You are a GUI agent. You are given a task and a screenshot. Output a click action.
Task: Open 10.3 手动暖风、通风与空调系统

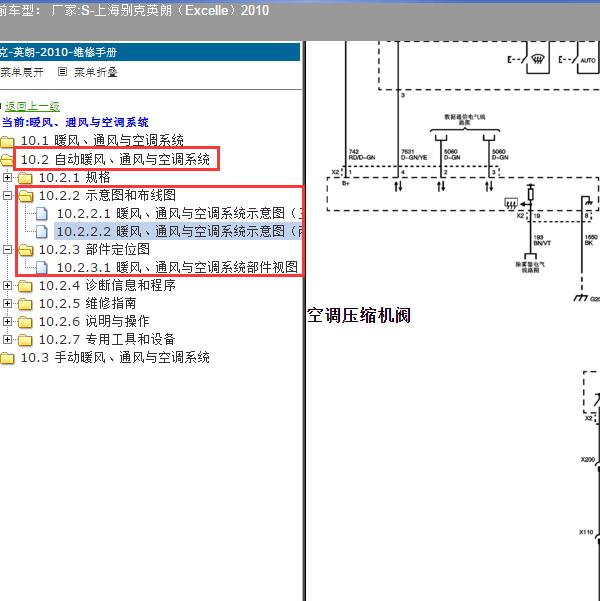click(115, 358)
